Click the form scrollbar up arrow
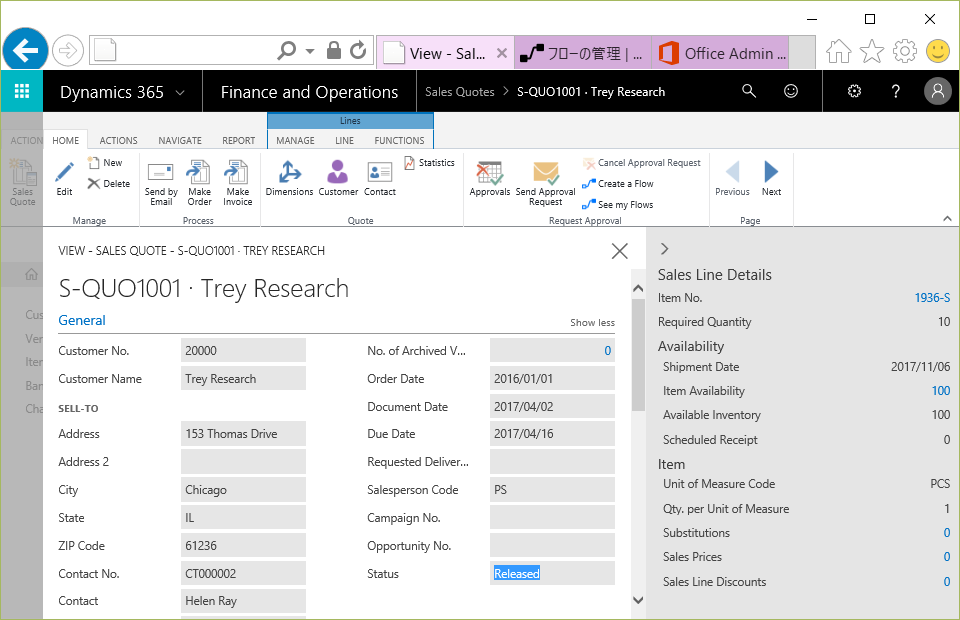Screen dimensions: 960x620 click(638, 288)
